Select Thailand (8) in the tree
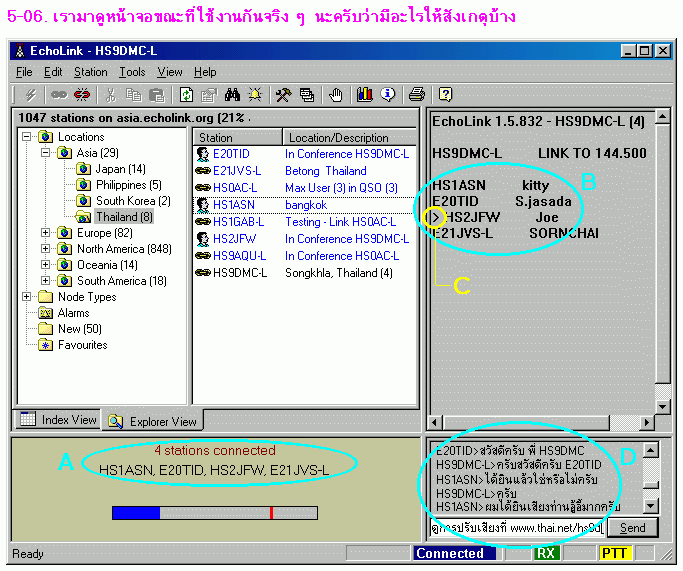 (124, 217)
